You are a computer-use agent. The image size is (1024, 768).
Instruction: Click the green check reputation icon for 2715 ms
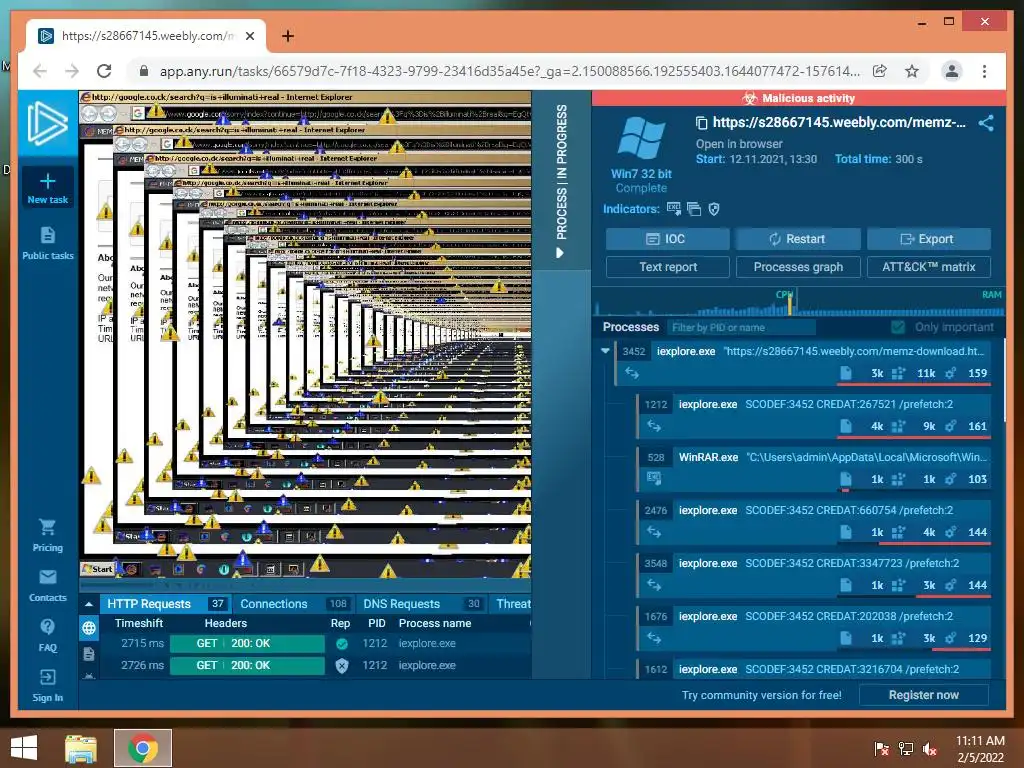342,644
